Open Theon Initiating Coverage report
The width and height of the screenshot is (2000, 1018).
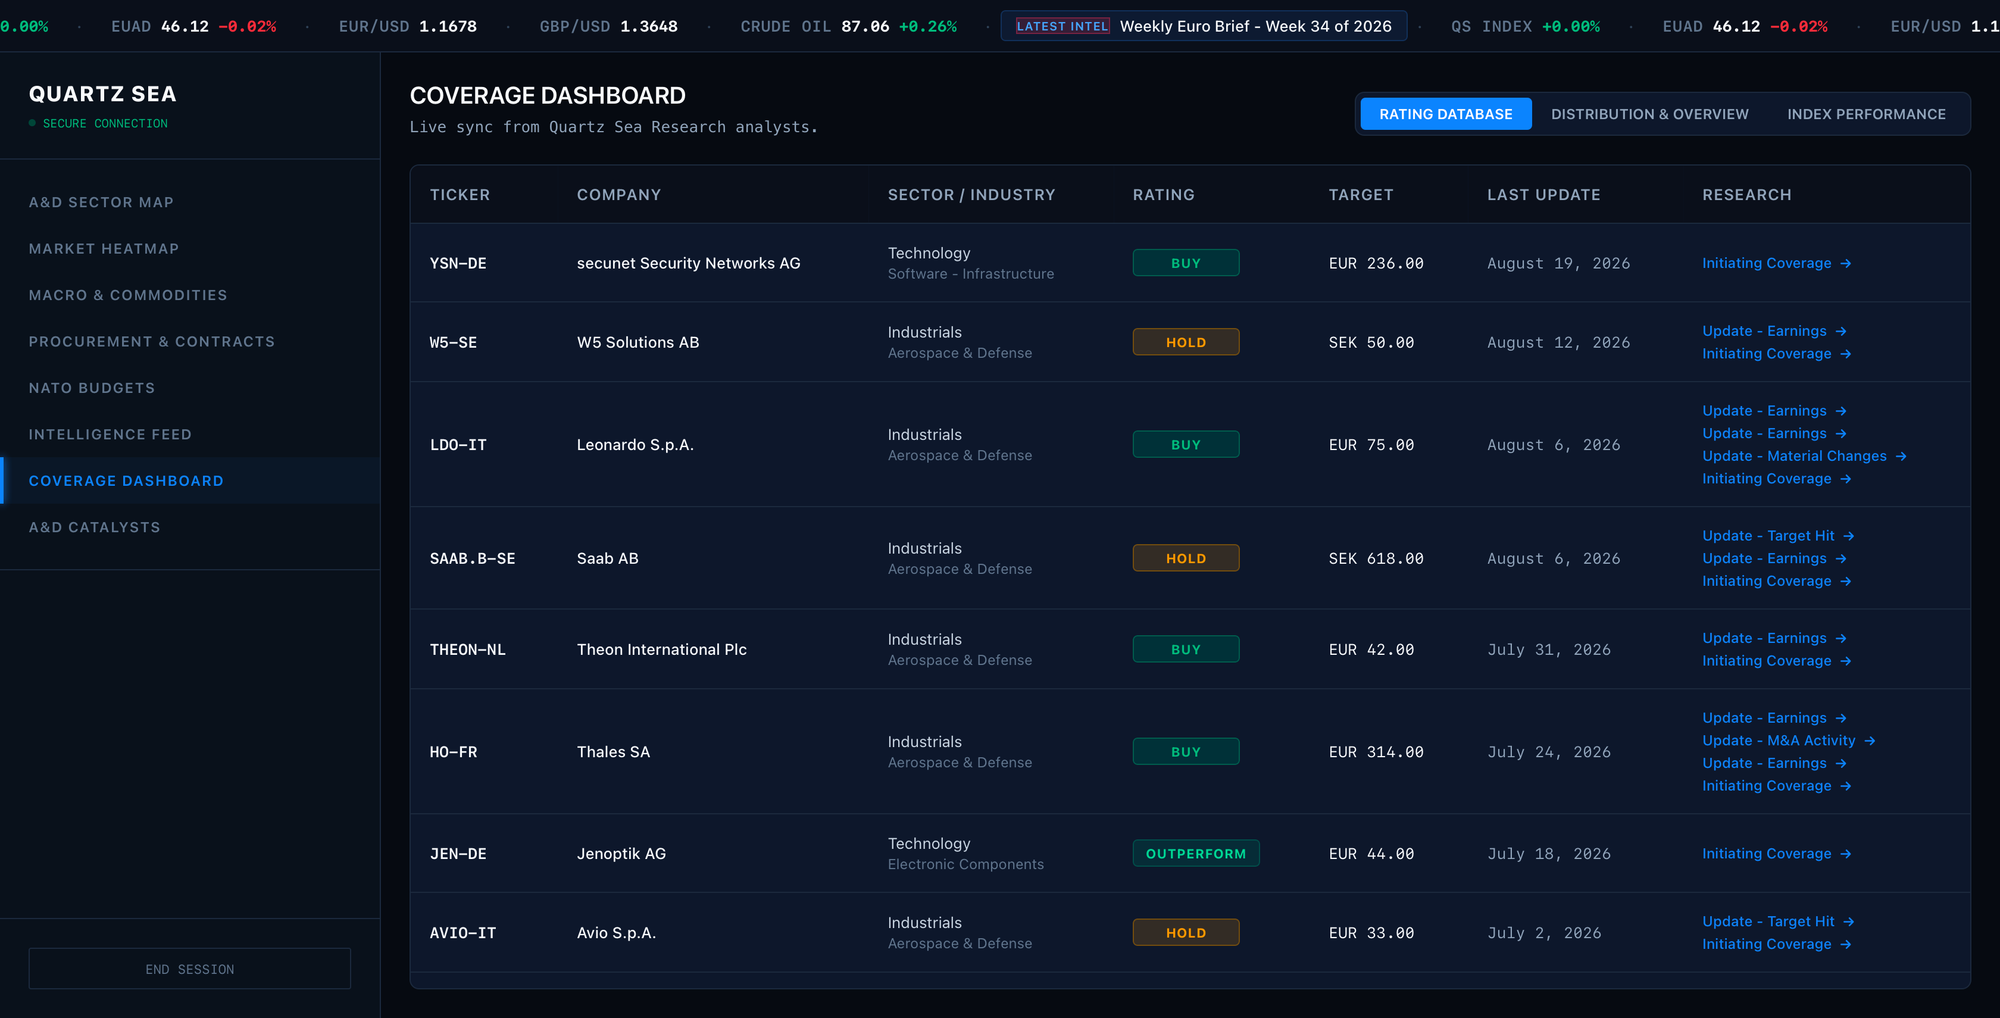click(1776, 661)
